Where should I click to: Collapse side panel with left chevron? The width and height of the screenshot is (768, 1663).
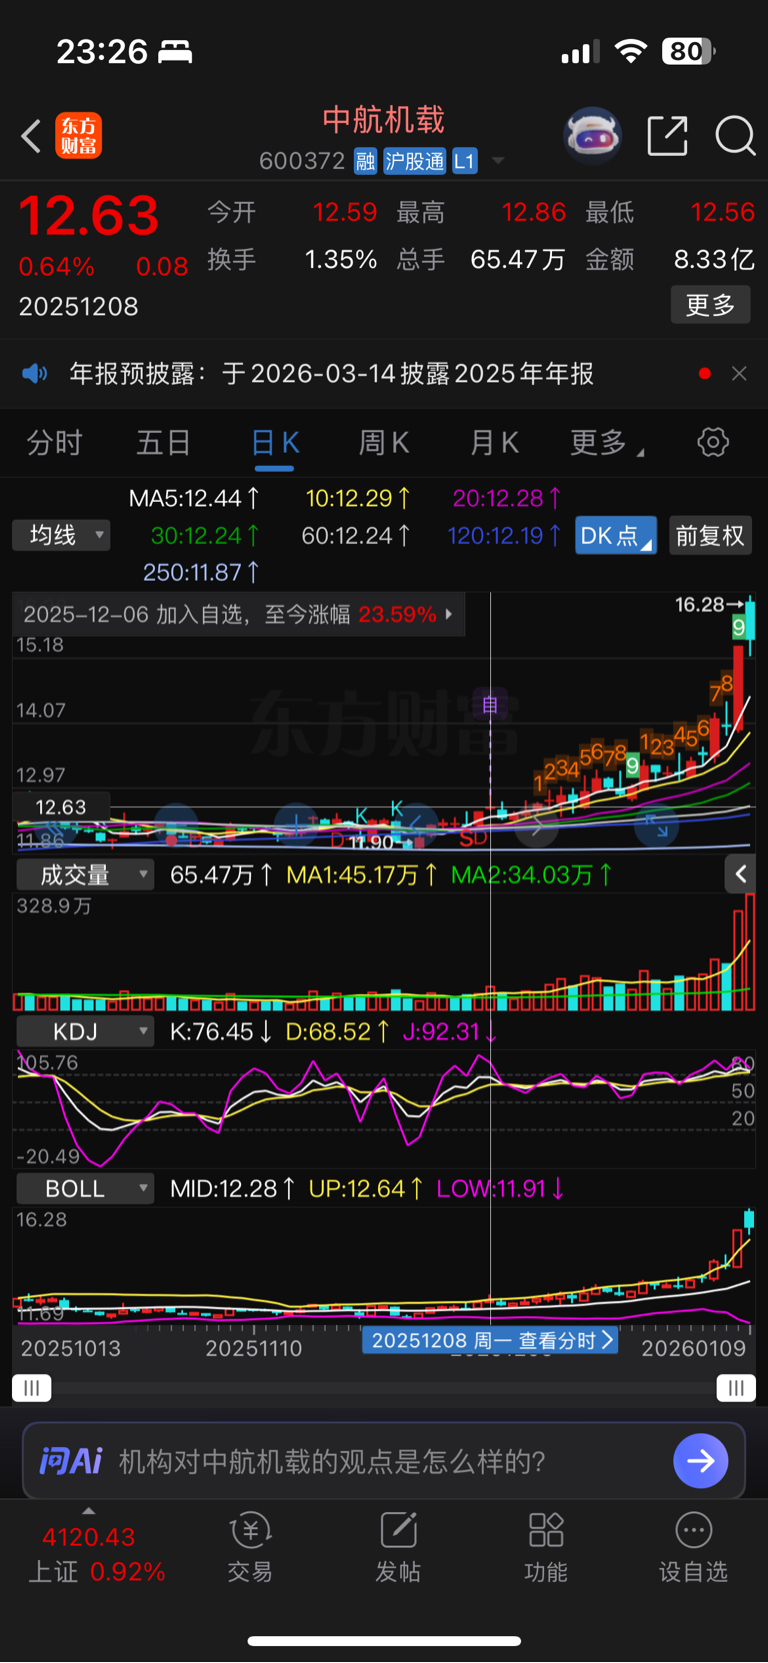(x=740, y=874)
